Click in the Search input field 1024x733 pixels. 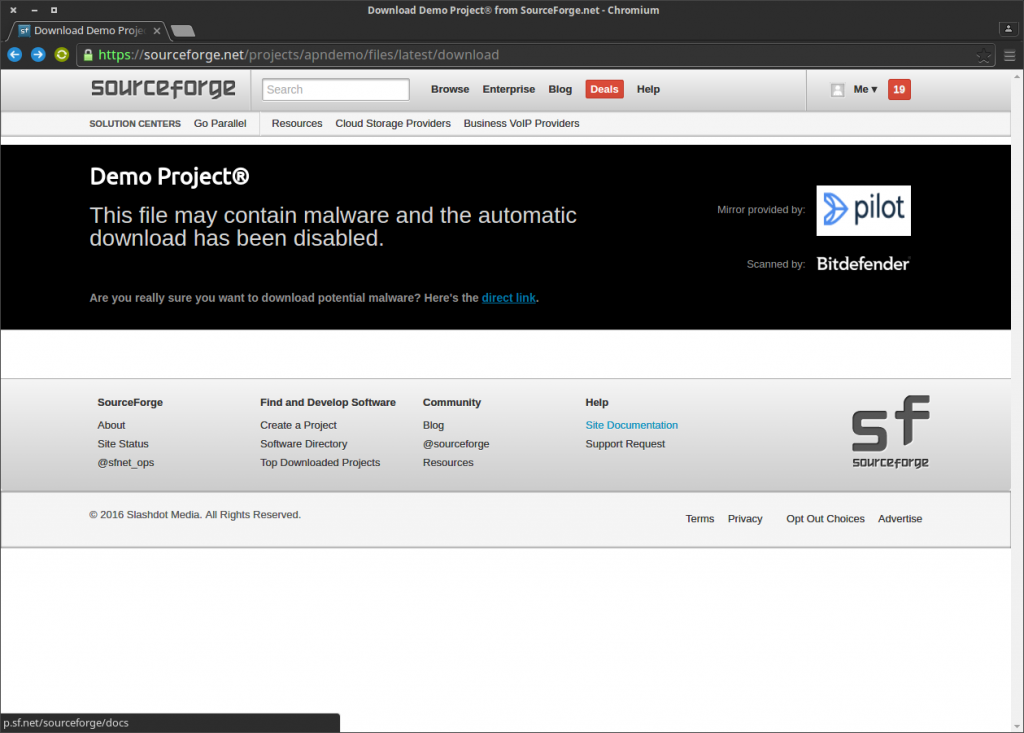pyautogui.click(x=336, y=90)
